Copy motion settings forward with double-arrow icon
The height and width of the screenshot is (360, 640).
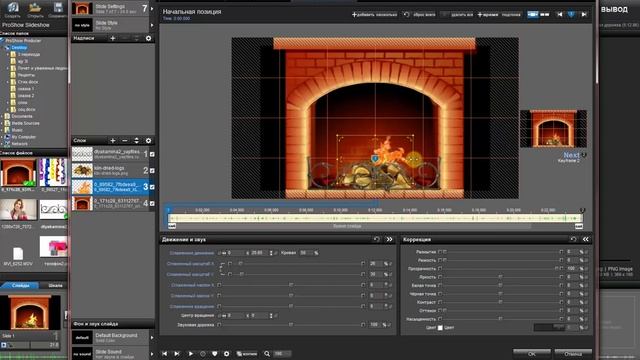pyautogui.click(x=389, y=239)
